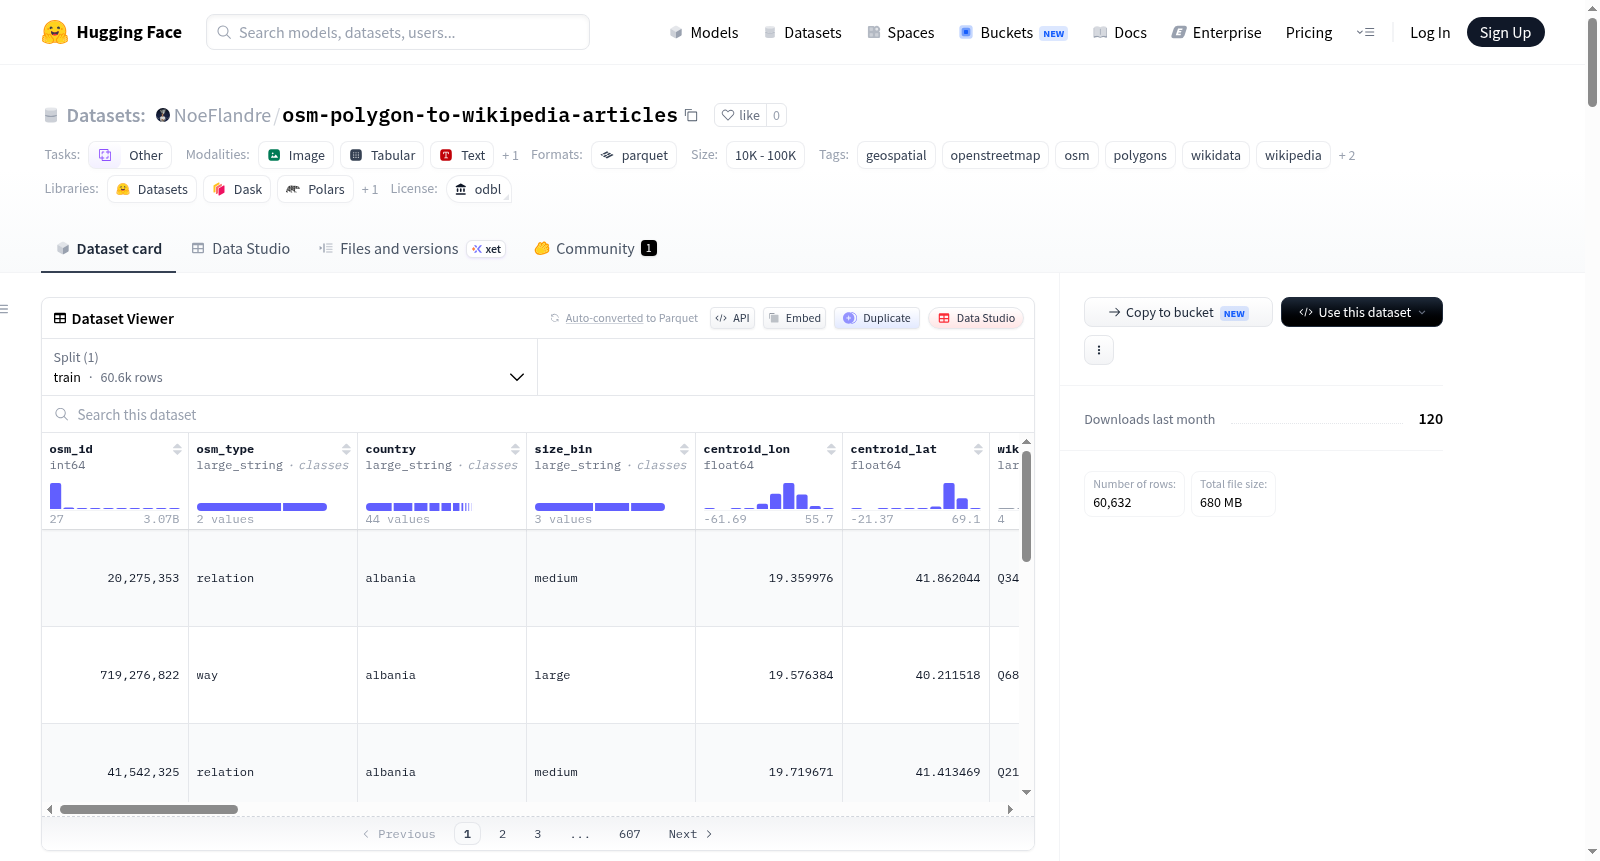This screenshot has height=861, width=1600.
Task: Sort the size_bin column
Action: click(684, 449)
